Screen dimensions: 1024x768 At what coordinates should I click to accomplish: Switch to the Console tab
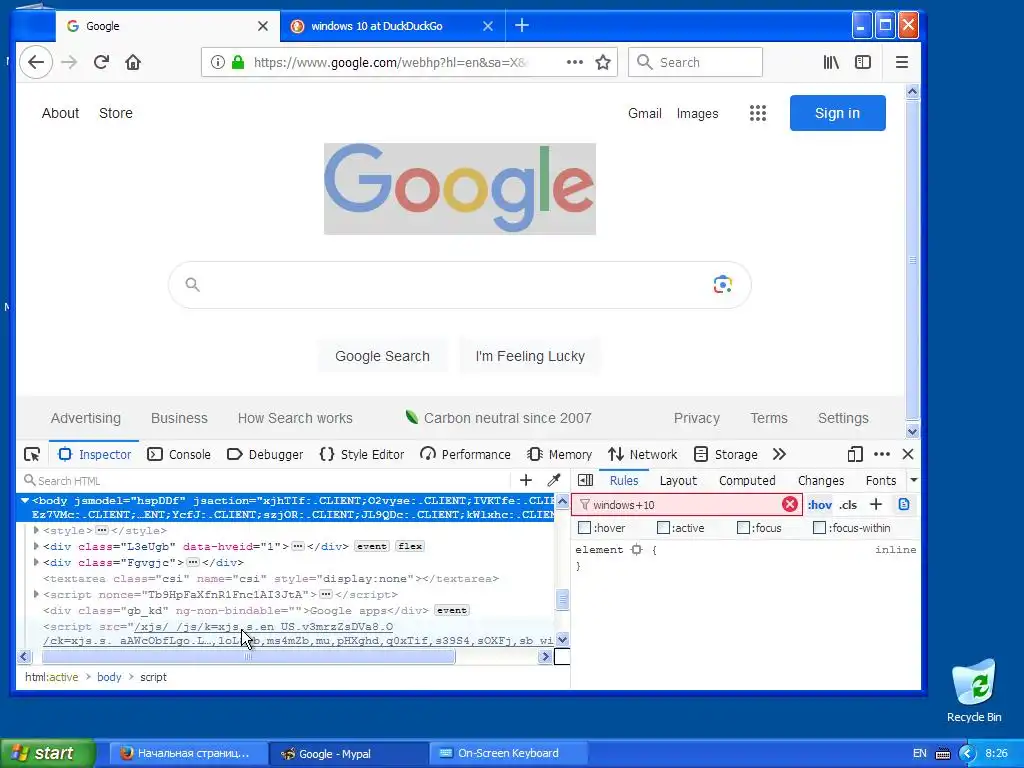point(179,454)
